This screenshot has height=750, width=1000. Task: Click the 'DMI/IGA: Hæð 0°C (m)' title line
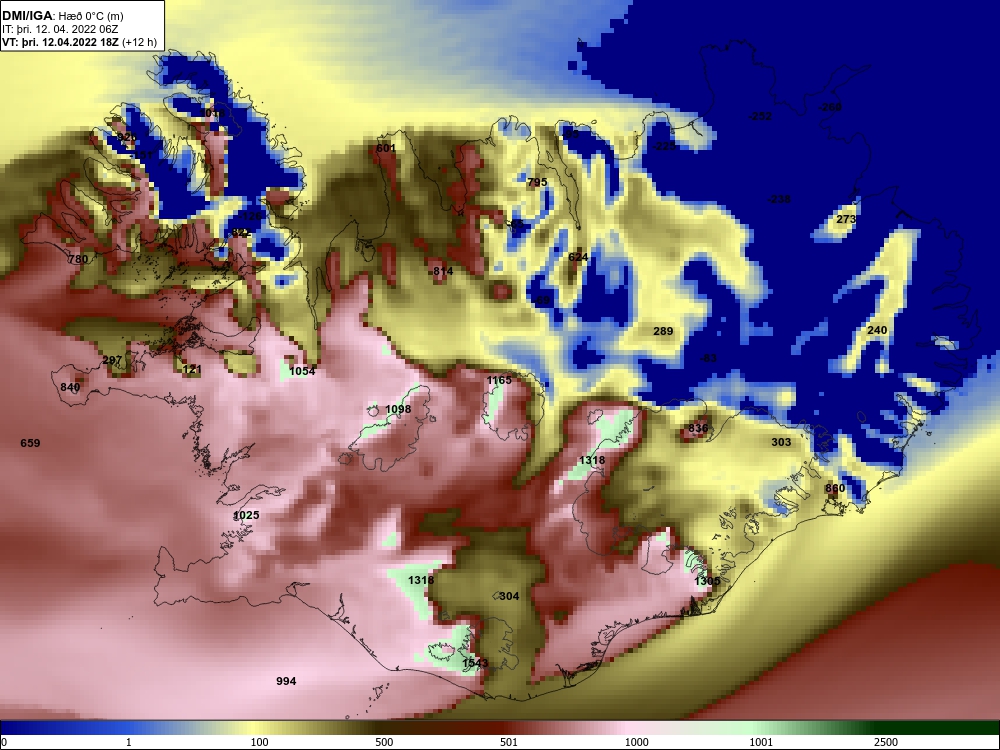tap(62, 16)
